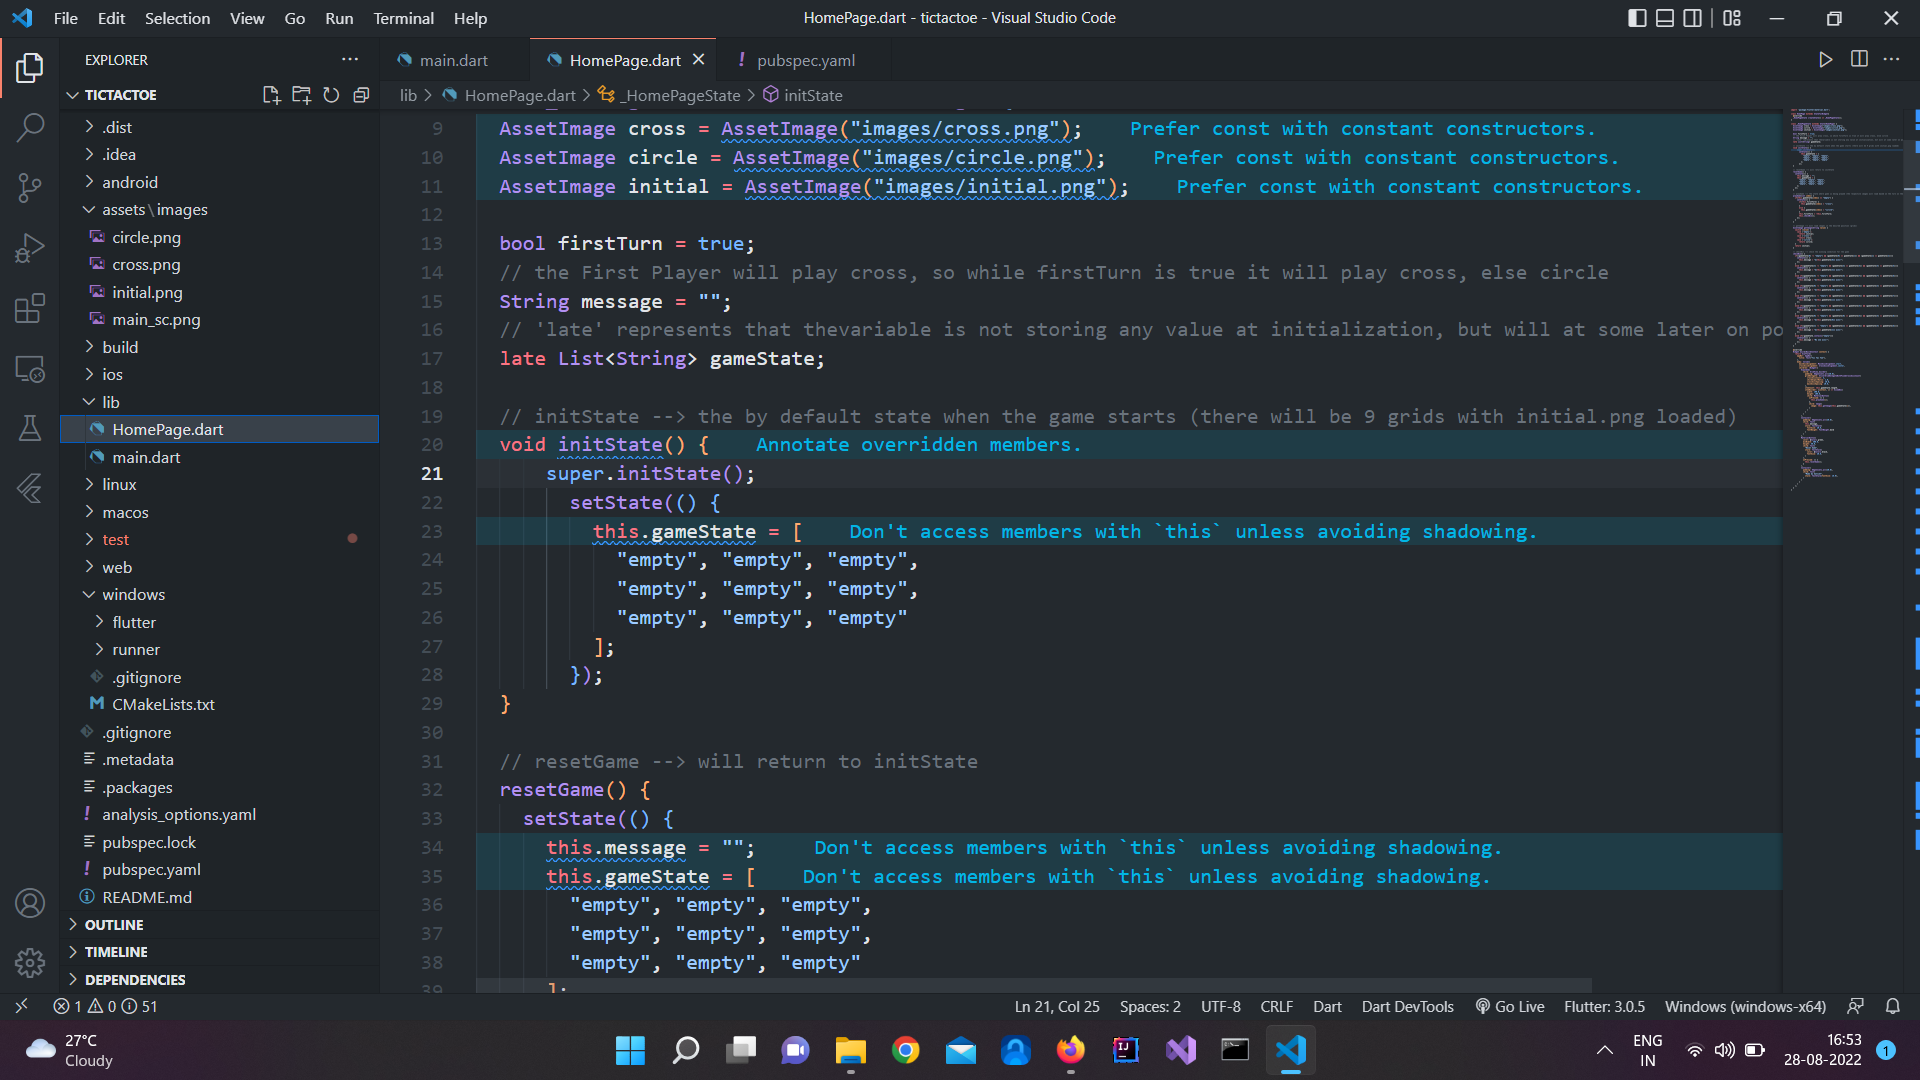Open Chrome from the Windows taskbar
Viewport: 1920px width, 1080px height.
(906, 1050)
